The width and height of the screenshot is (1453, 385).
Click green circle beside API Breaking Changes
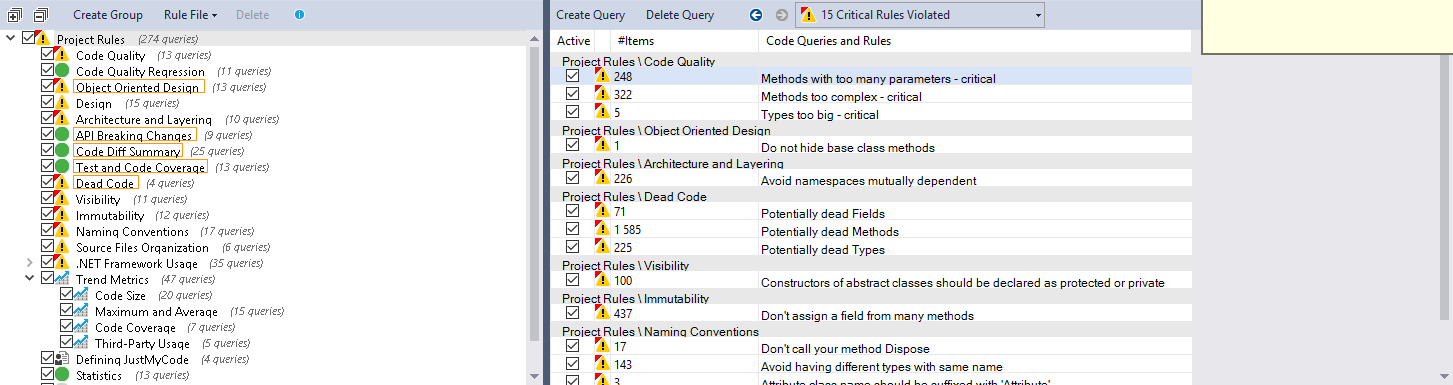(62, 135)
